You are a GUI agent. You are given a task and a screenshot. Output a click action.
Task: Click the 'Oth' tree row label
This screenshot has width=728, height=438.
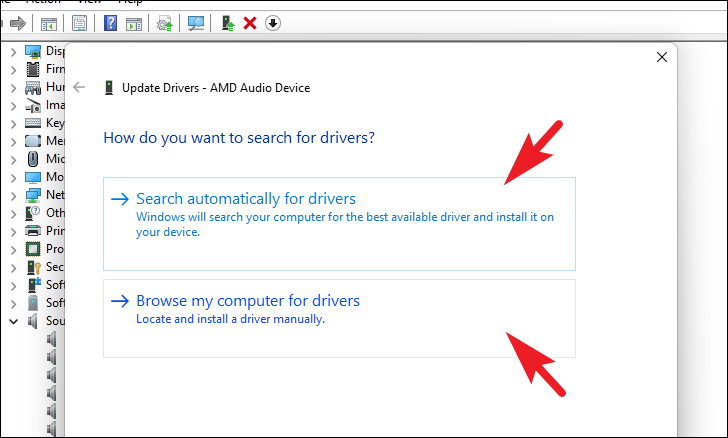pos(55,213)
